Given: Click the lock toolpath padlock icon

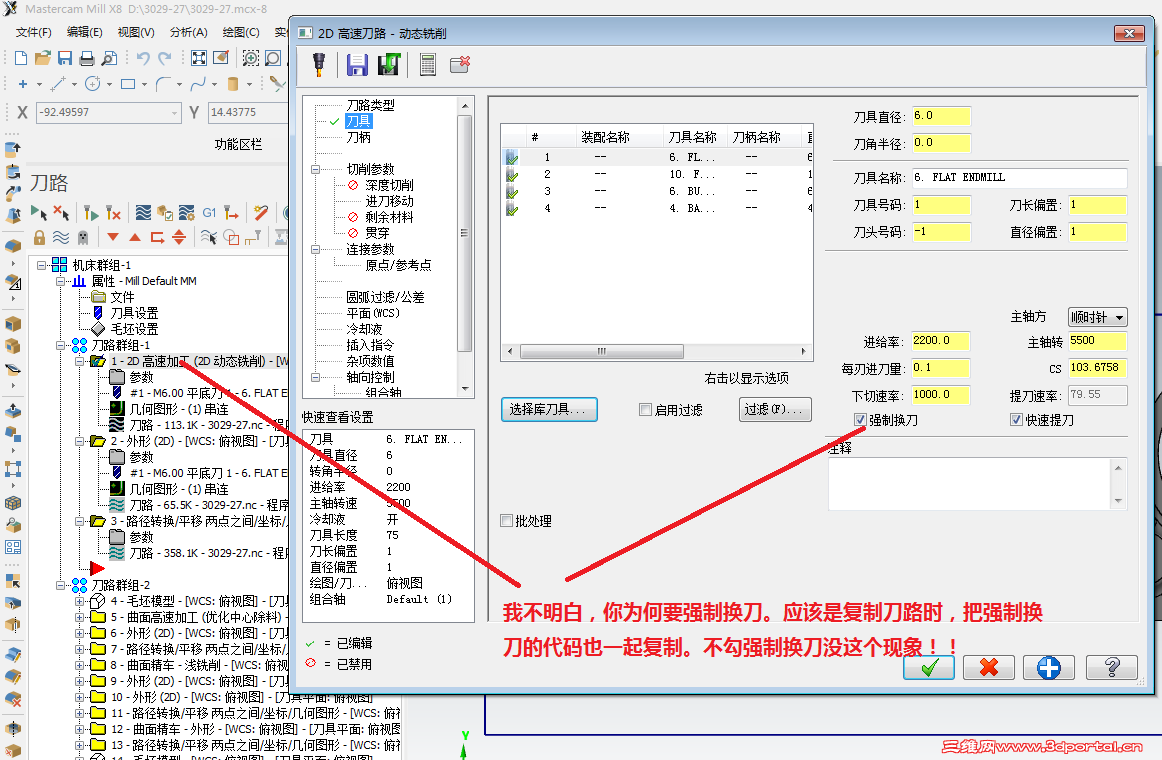Looking at the screenshot, I should [x=39, y=238].
